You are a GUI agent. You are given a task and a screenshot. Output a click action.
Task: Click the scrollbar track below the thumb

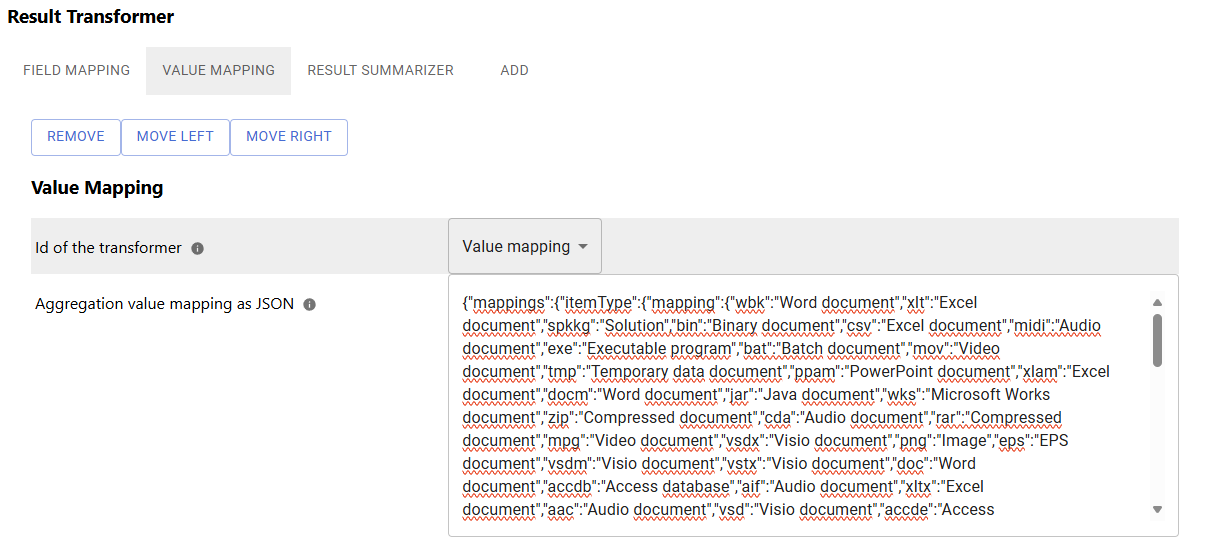[1157, 435]
